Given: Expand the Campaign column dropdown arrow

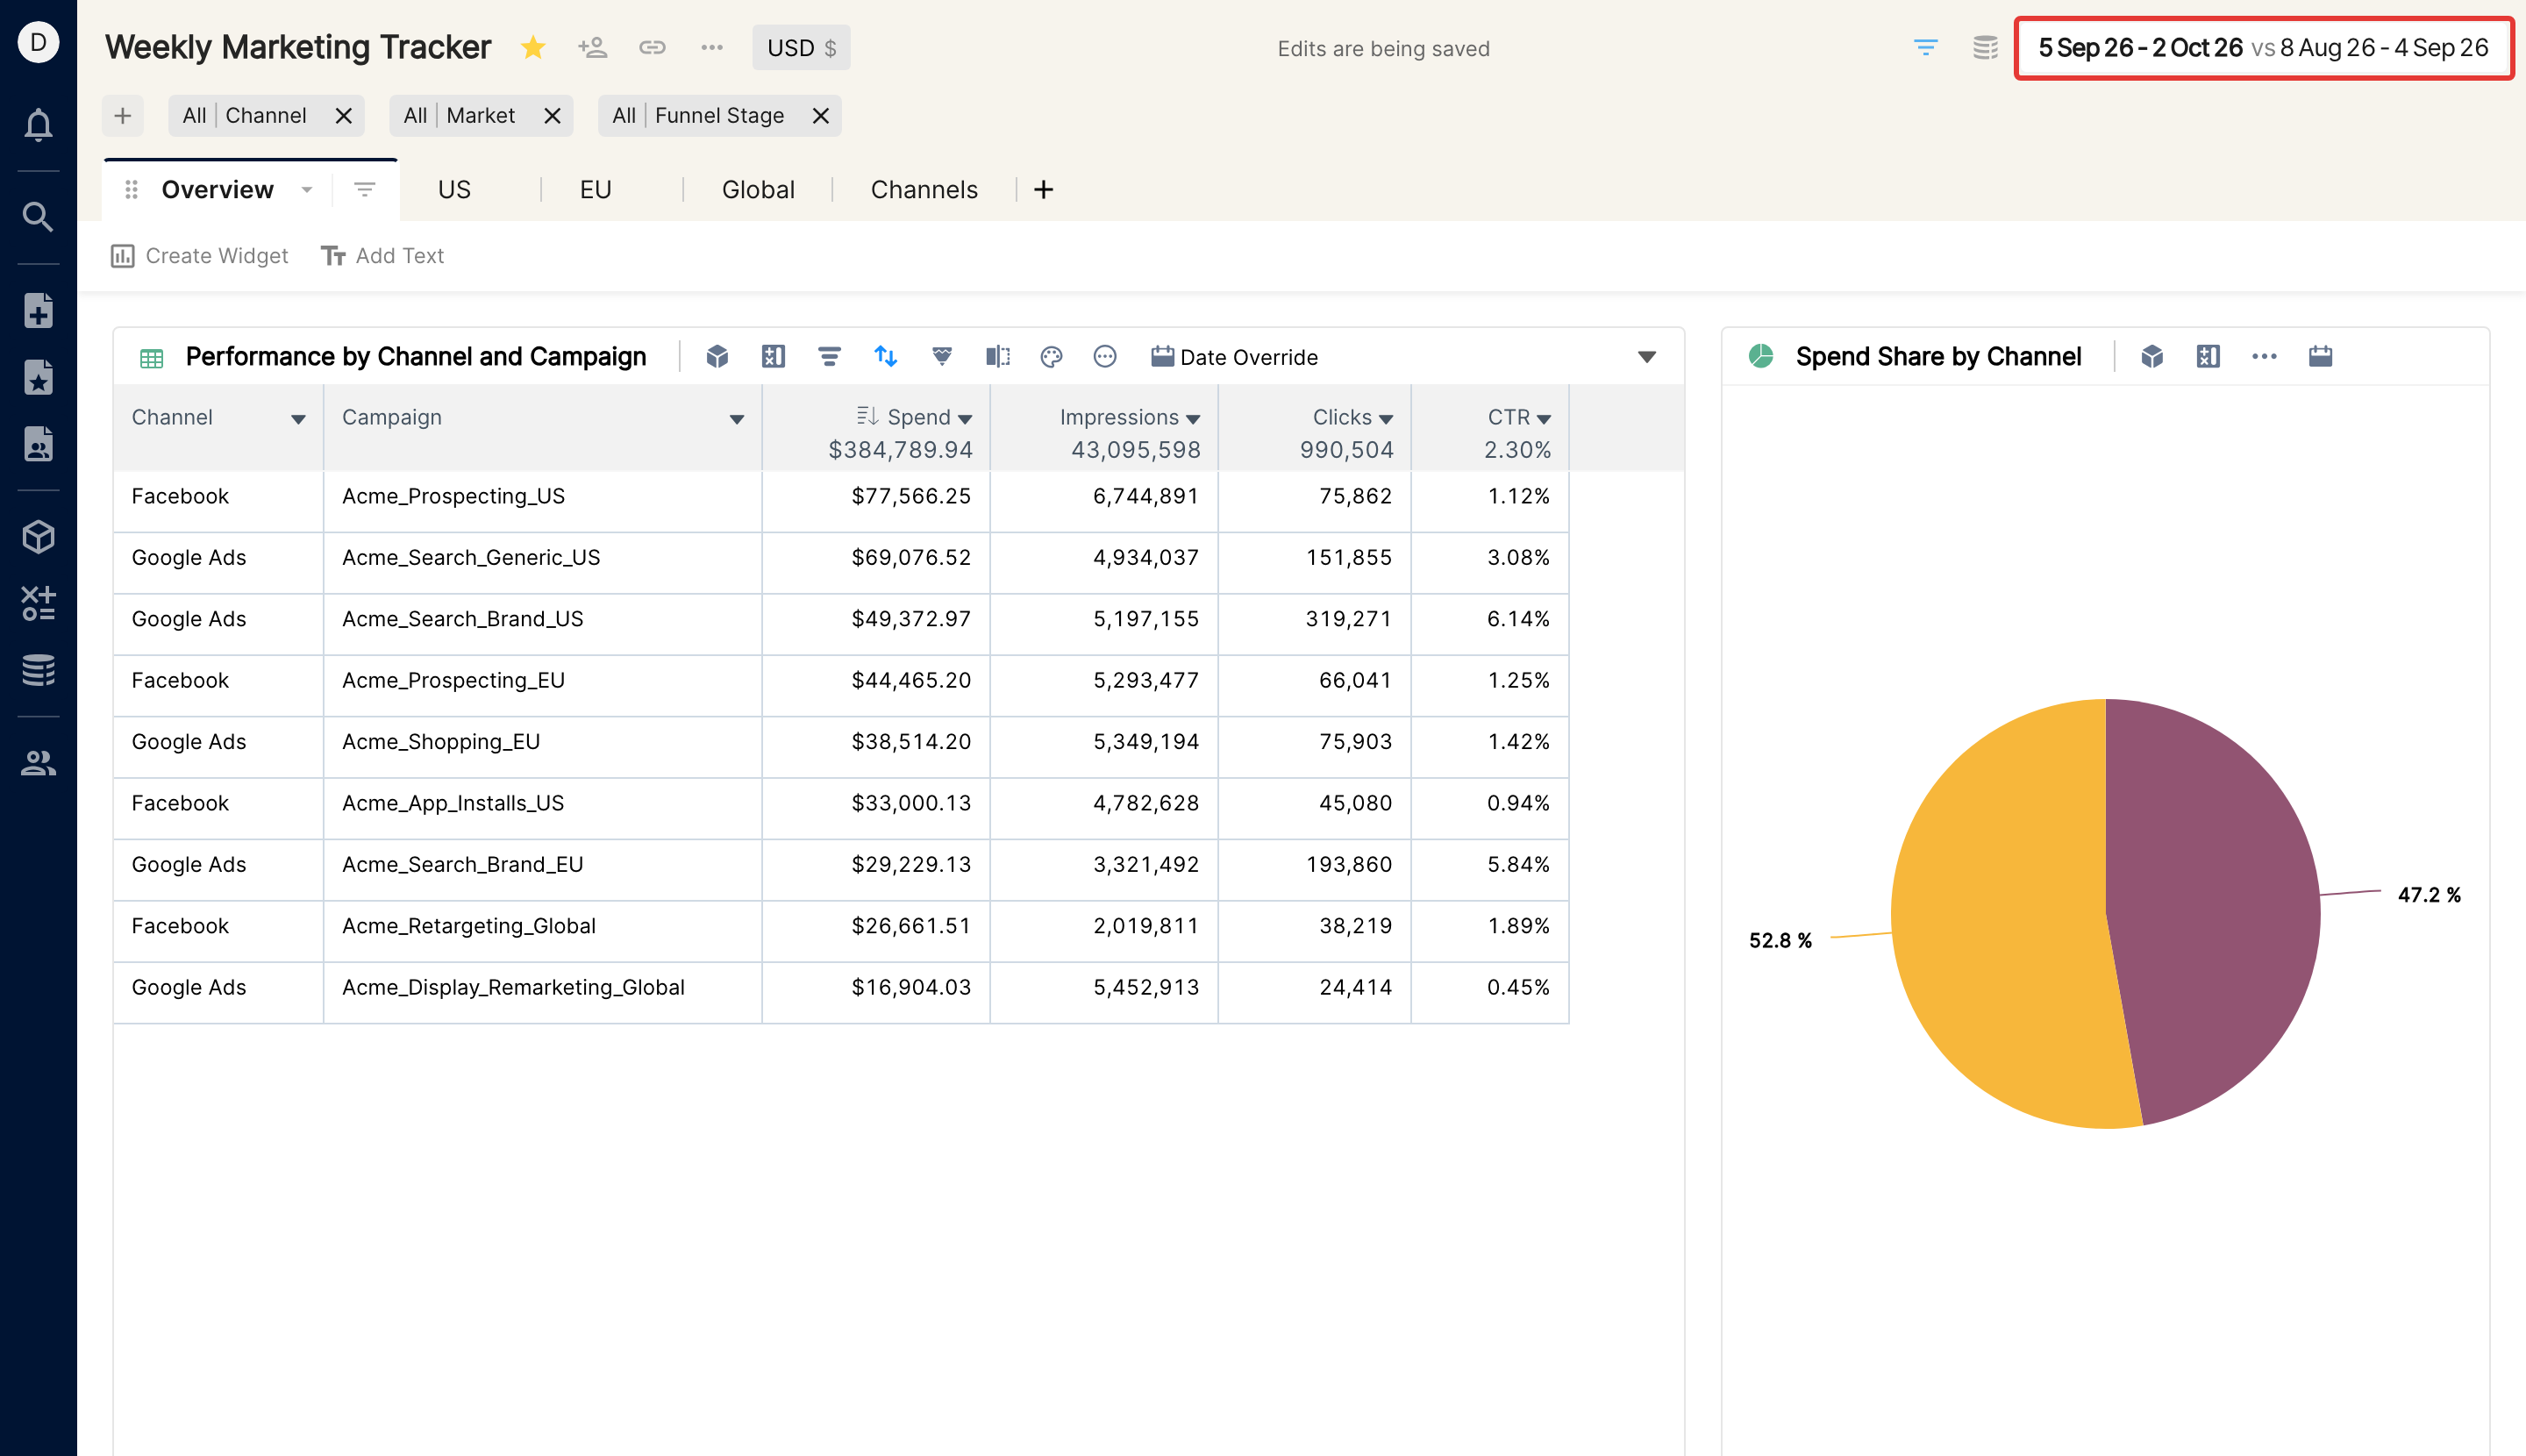Looking at the screenshot, I should pyautogui.click(x=737, y=419).
